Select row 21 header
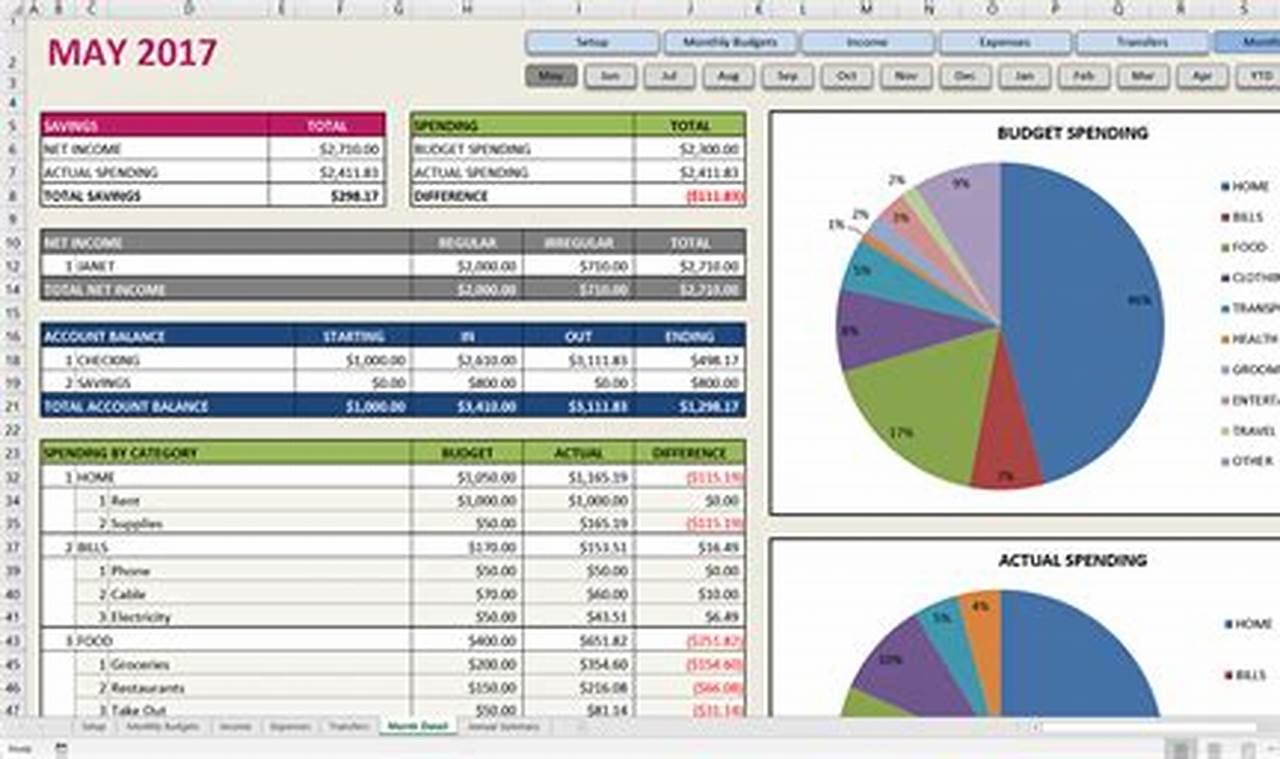 (x=14, y=406)
